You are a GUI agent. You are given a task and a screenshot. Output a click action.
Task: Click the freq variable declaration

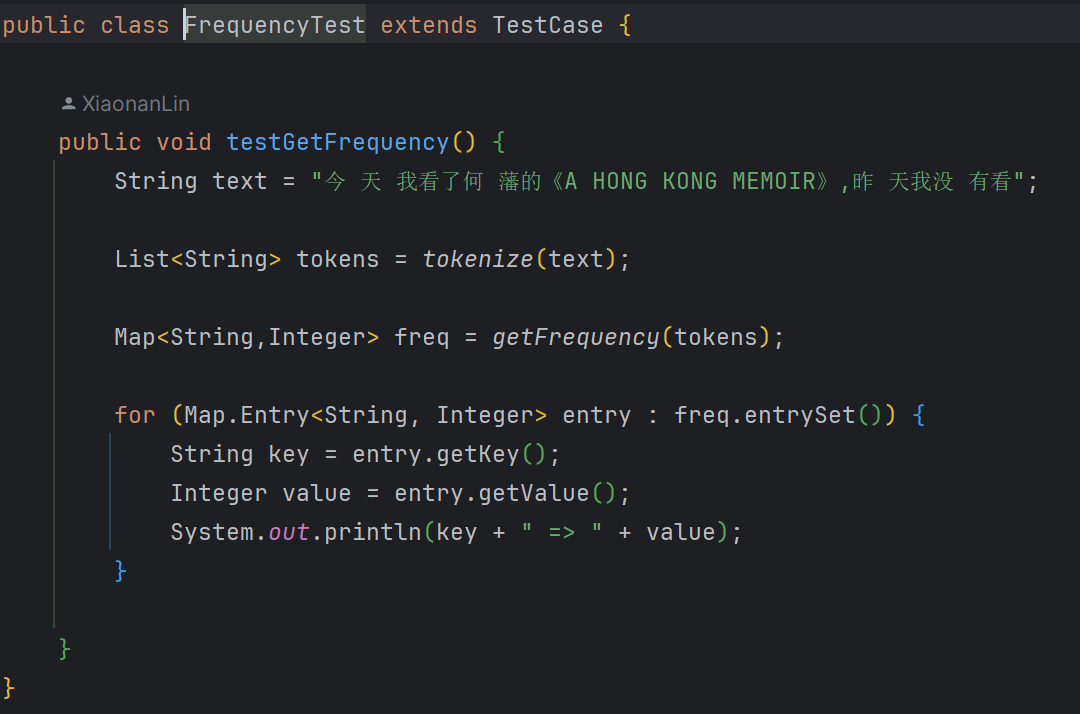click(x=421, y=337)
